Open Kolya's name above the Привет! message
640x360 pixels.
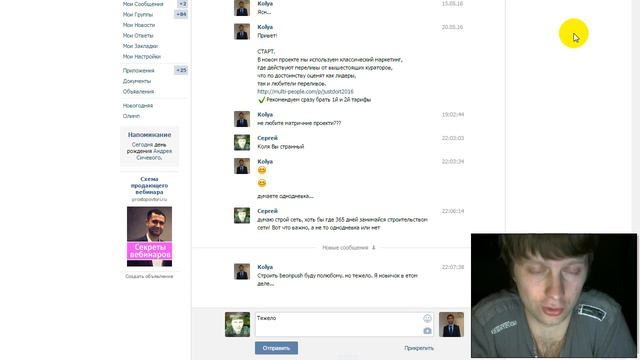pyautogui.click(x=265, y=27)
